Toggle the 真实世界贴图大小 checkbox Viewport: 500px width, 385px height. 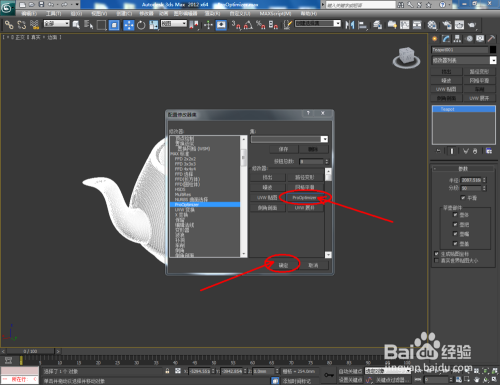coord(436,260)
